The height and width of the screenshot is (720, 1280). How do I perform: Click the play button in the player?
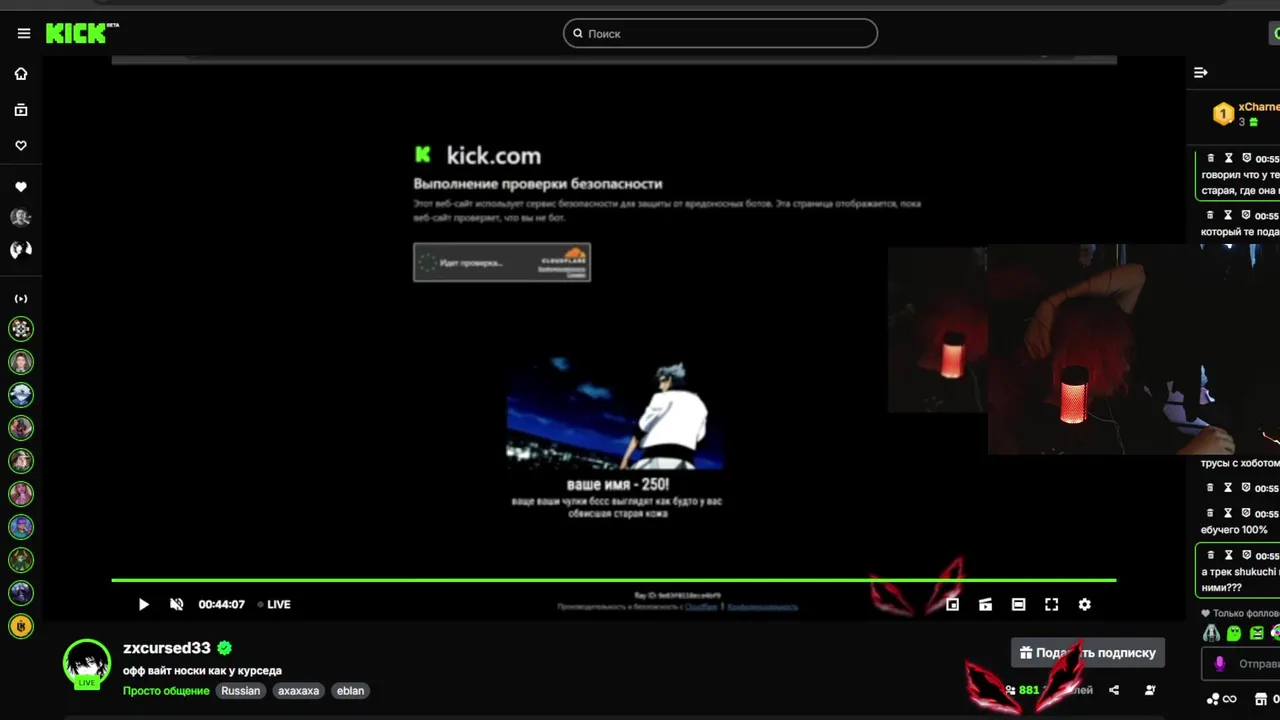point(143,604)
